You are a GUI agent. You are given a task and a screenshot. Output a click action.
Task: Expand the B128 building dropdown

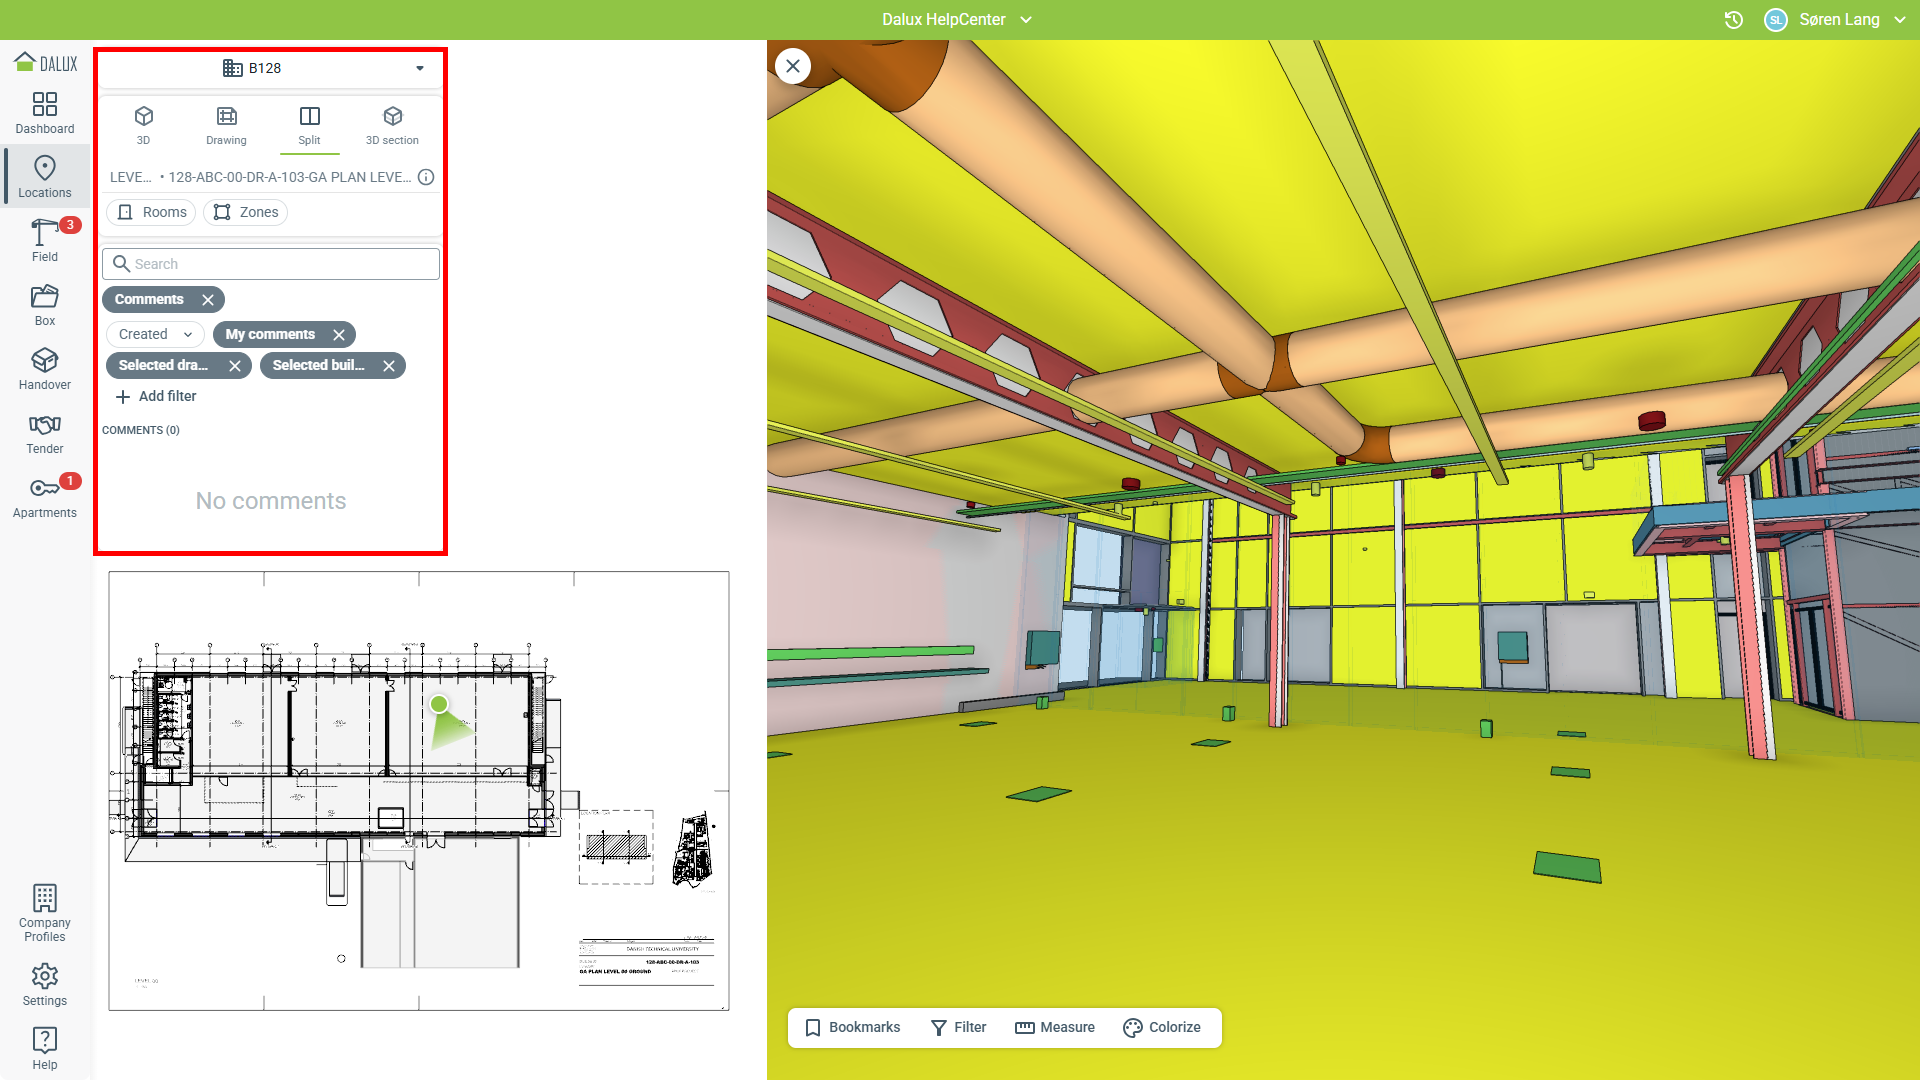(x=420, y=68)
